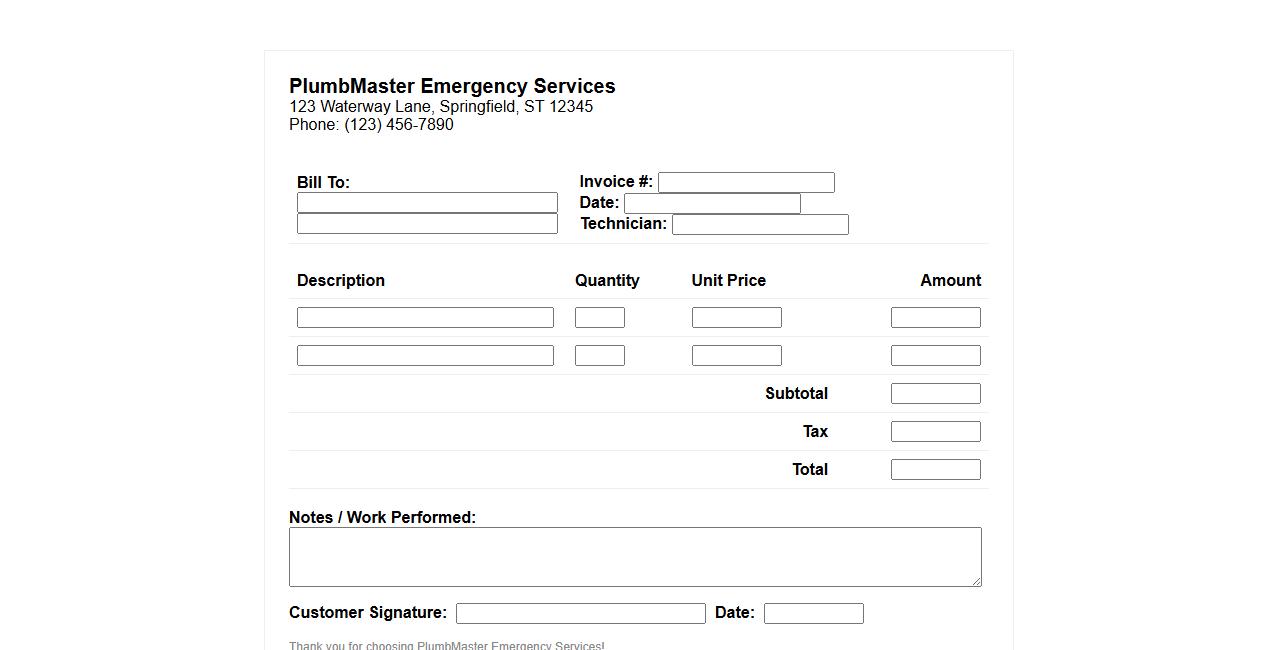Click the Notes / Work Performed textarea
The width and height of the screenshot is (1278, 650).
(635, 556)
